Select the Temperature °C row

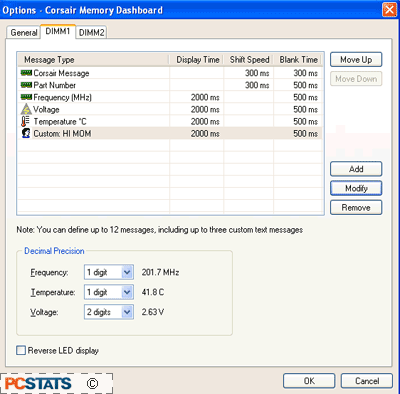pos(170,121)
